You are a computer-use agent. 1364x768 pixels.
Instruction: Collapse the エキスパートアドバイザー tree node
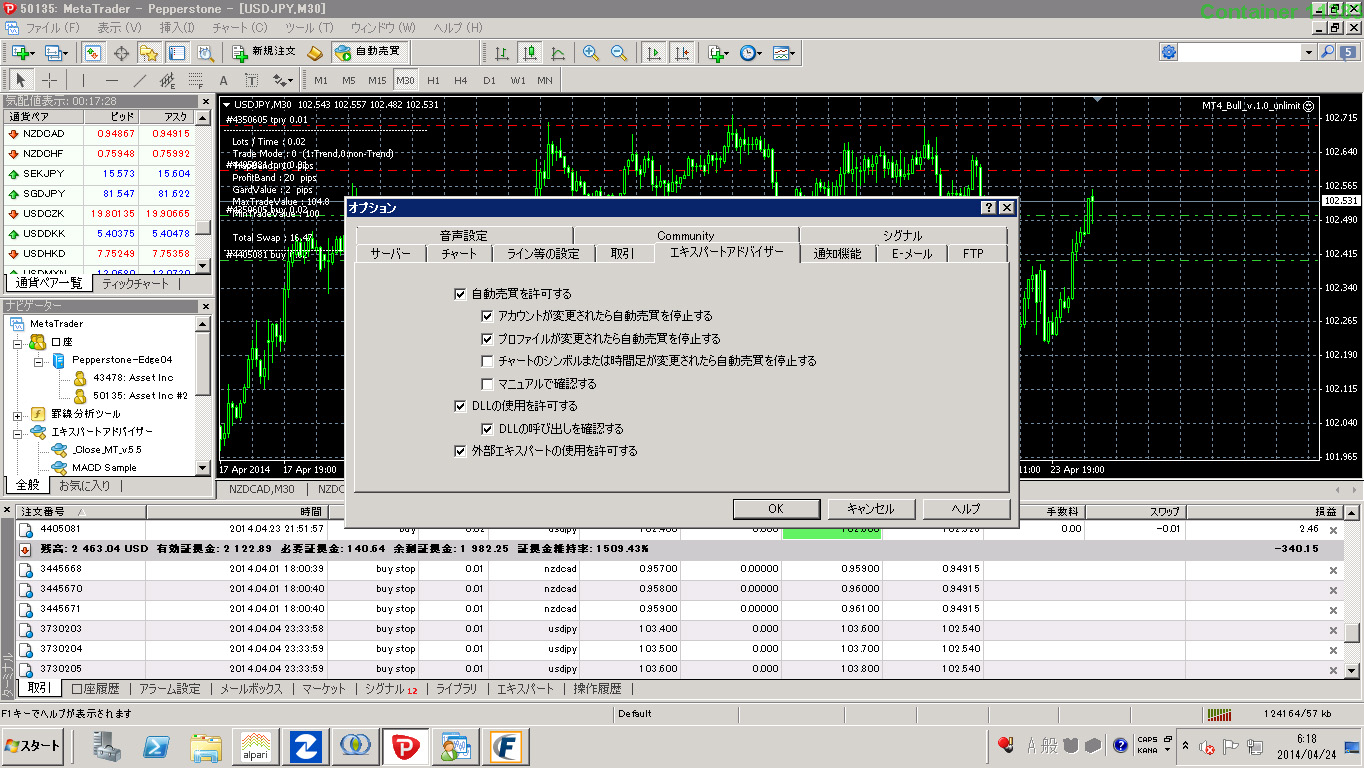[18, 432]
